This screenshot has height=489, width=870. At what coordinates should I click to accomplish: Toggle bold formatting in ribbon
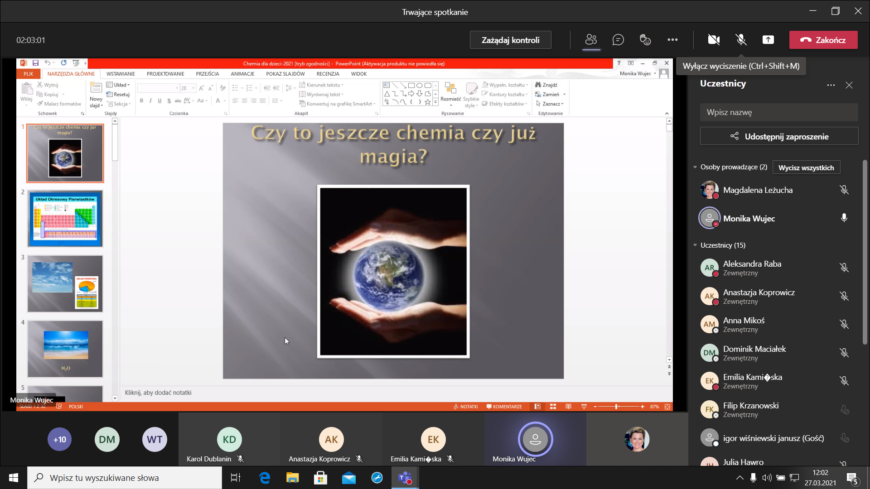pos(141,100)
